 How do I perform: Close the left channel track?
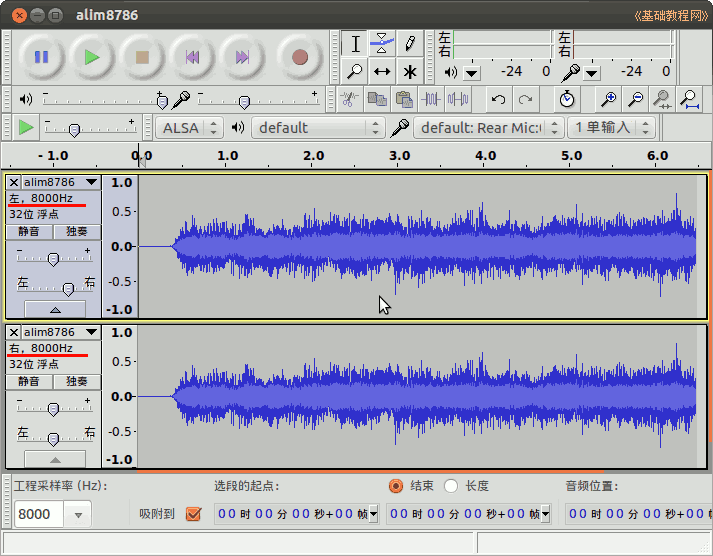(14, 183)
